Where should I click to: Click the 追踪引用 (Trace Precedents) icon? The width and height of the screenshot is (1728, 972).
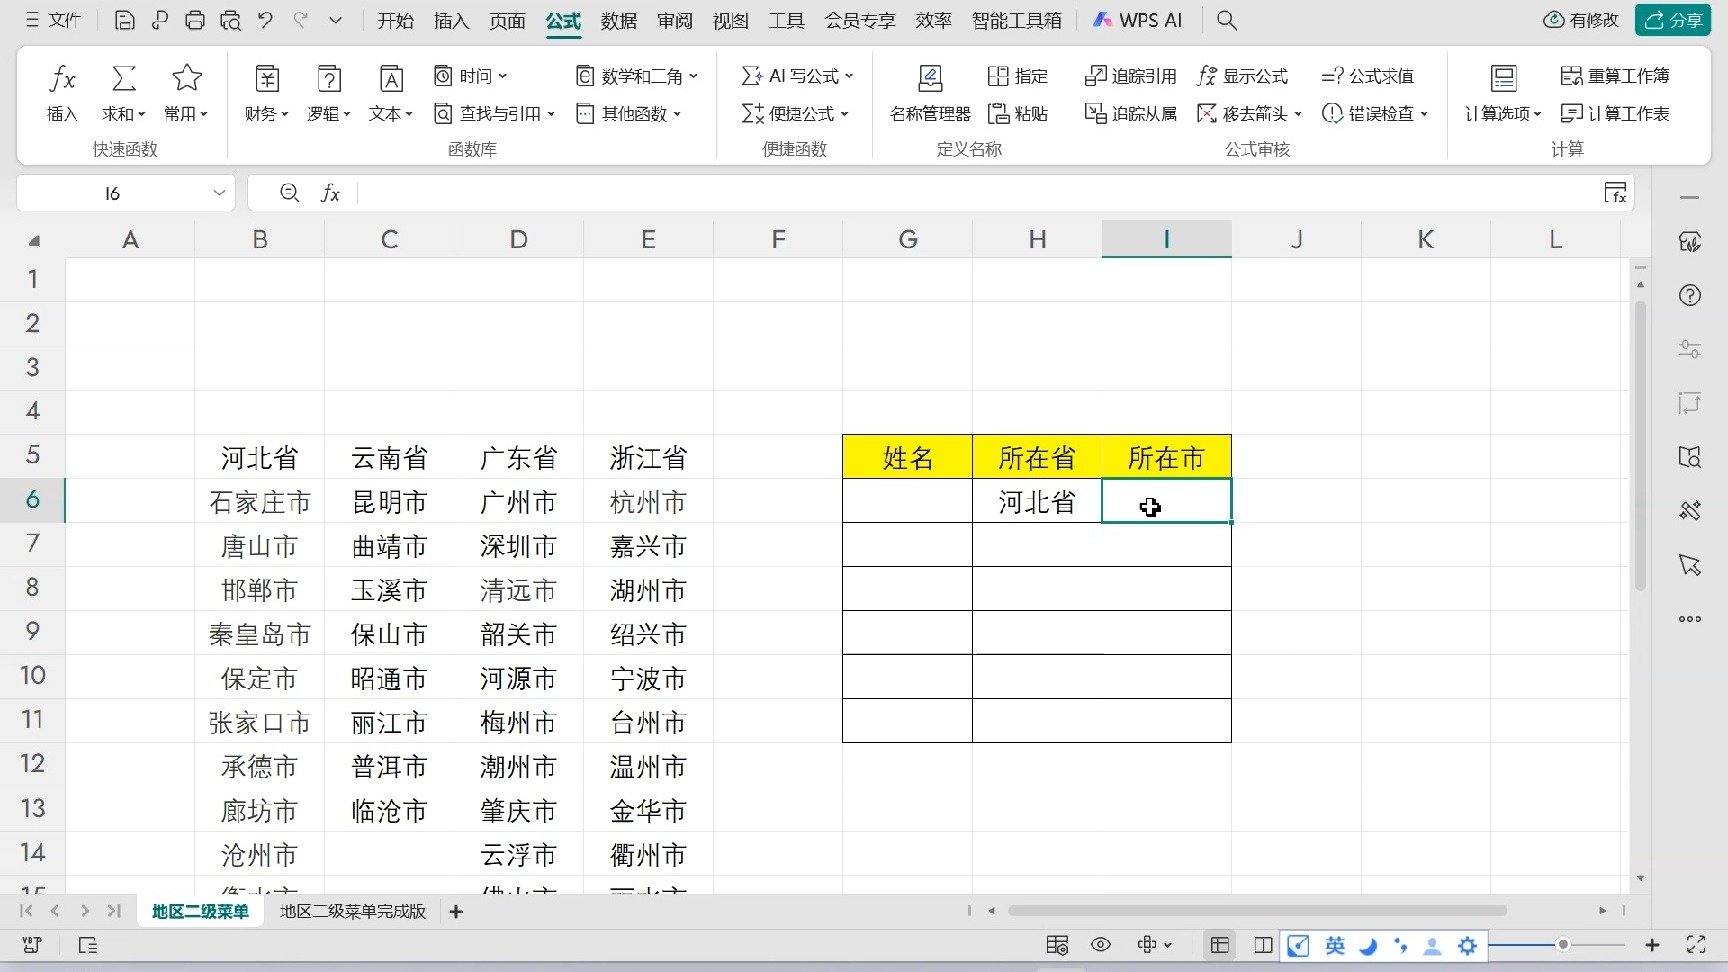1128,75
